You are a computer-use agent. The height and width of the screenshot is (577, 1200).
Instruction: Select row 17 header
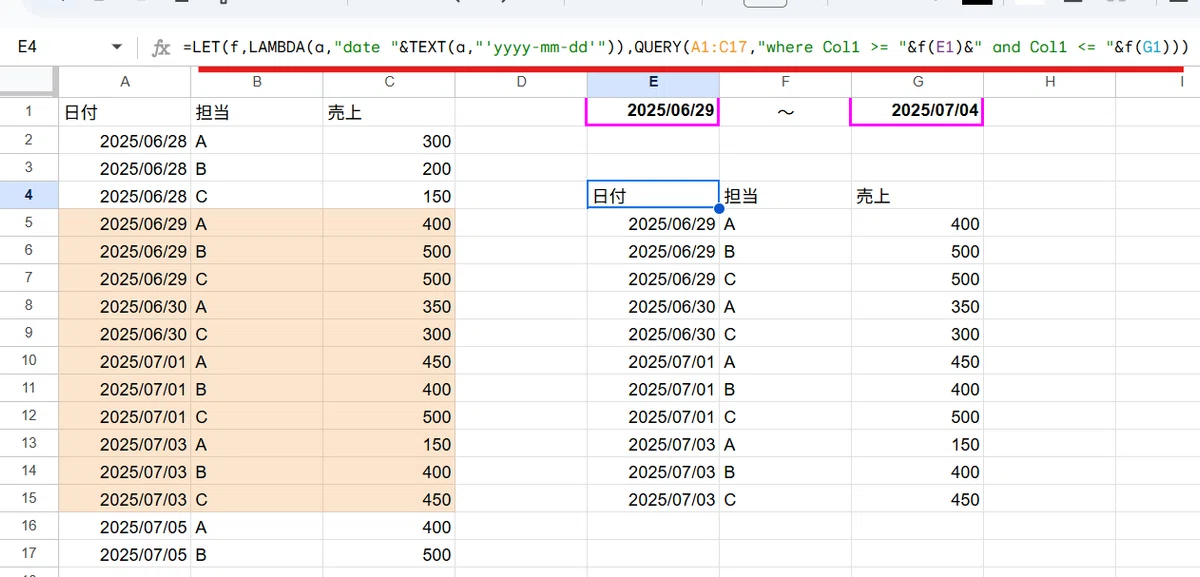(29, 553)
